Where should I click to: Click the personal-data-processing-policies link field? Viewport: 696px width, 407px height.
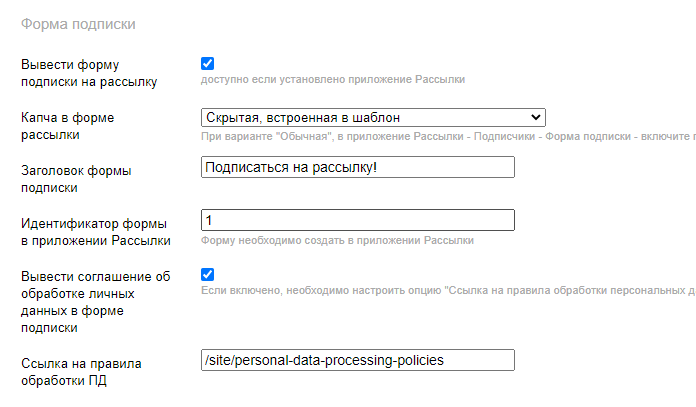pyautogui.click(x=357, y=360)
